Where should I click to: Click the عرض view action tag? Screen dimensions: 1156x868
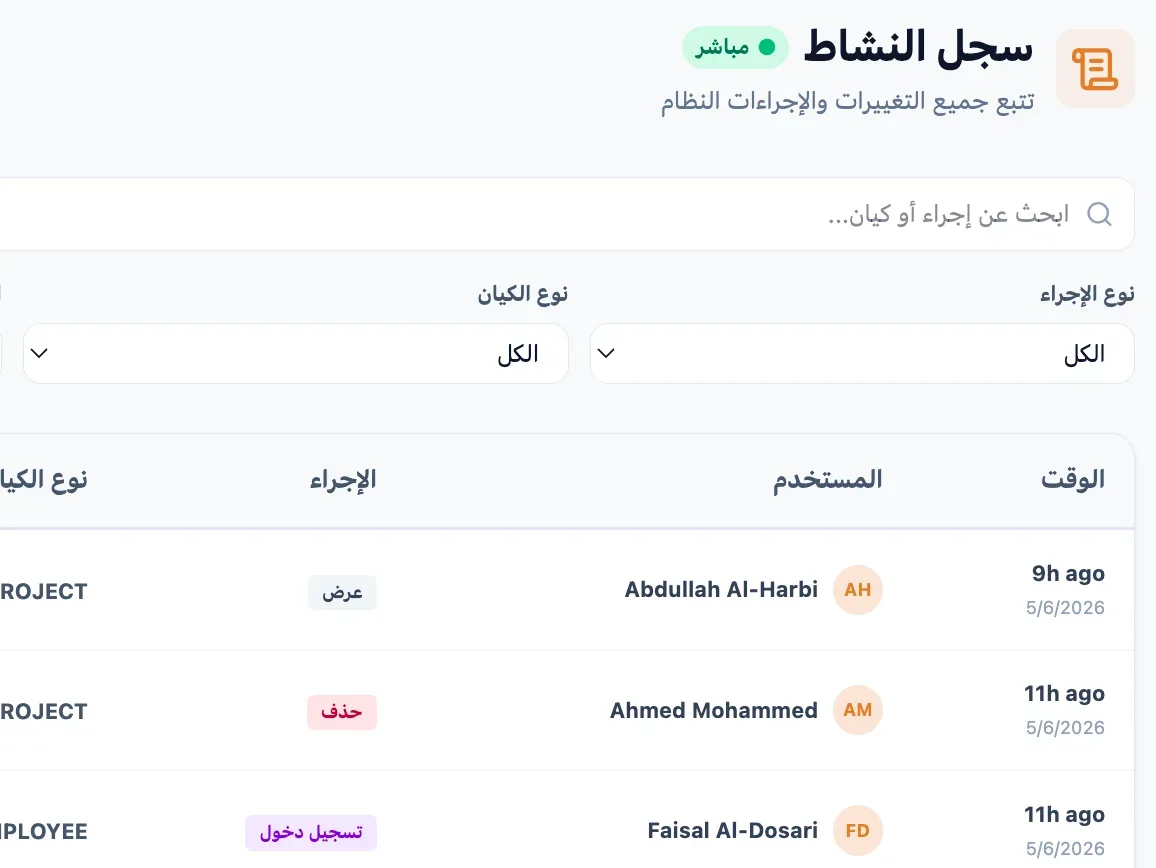pos(342,592)
